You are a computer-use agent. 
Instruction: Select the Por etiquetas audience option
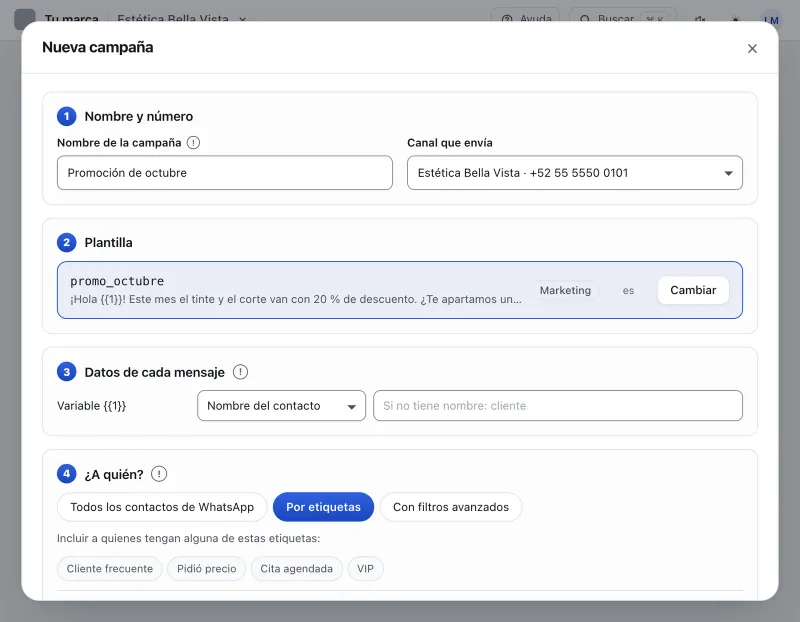coord(323,507)
